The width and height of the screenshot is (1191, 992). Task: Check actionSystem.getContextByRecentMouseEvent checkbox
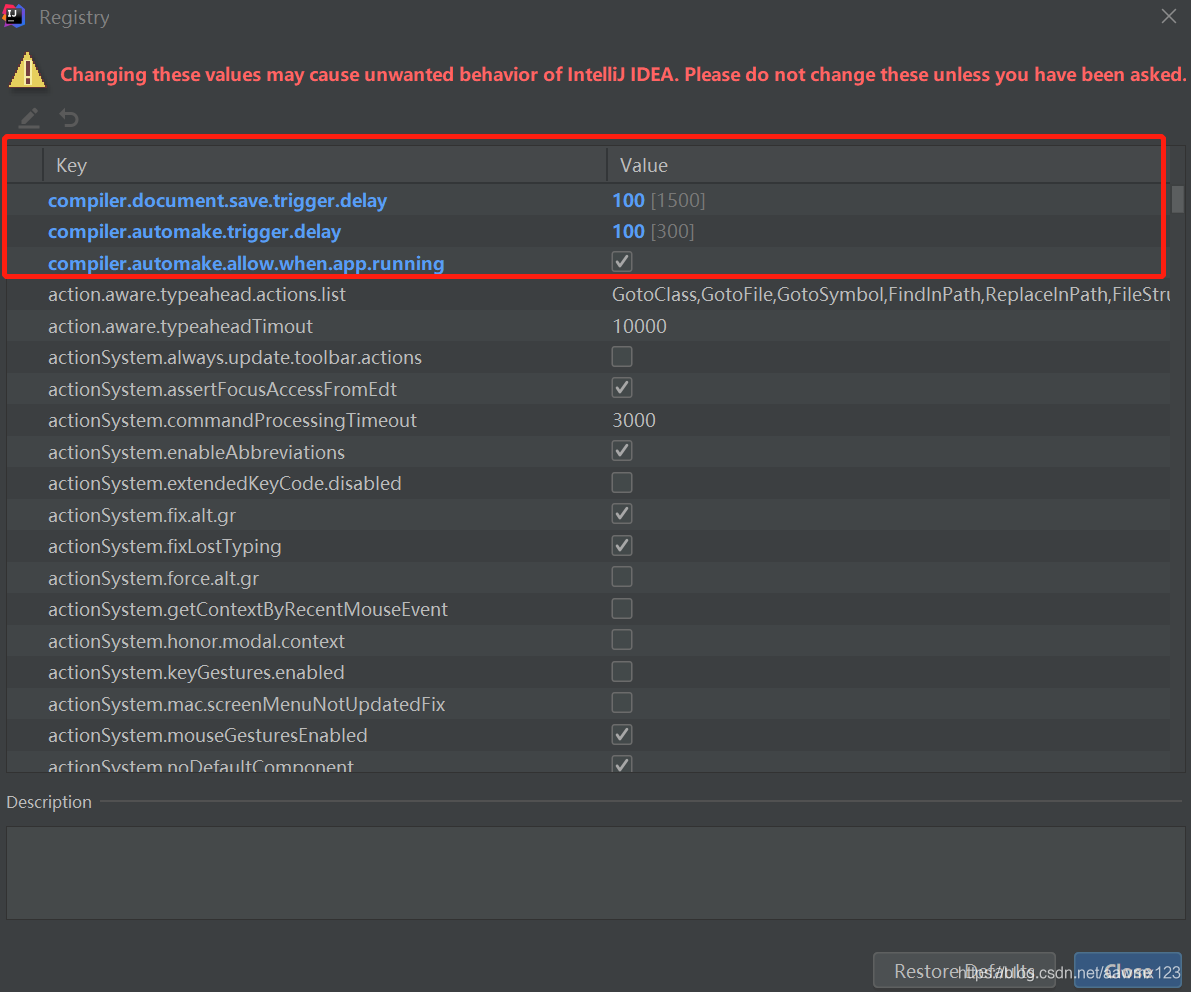(622, 608)
